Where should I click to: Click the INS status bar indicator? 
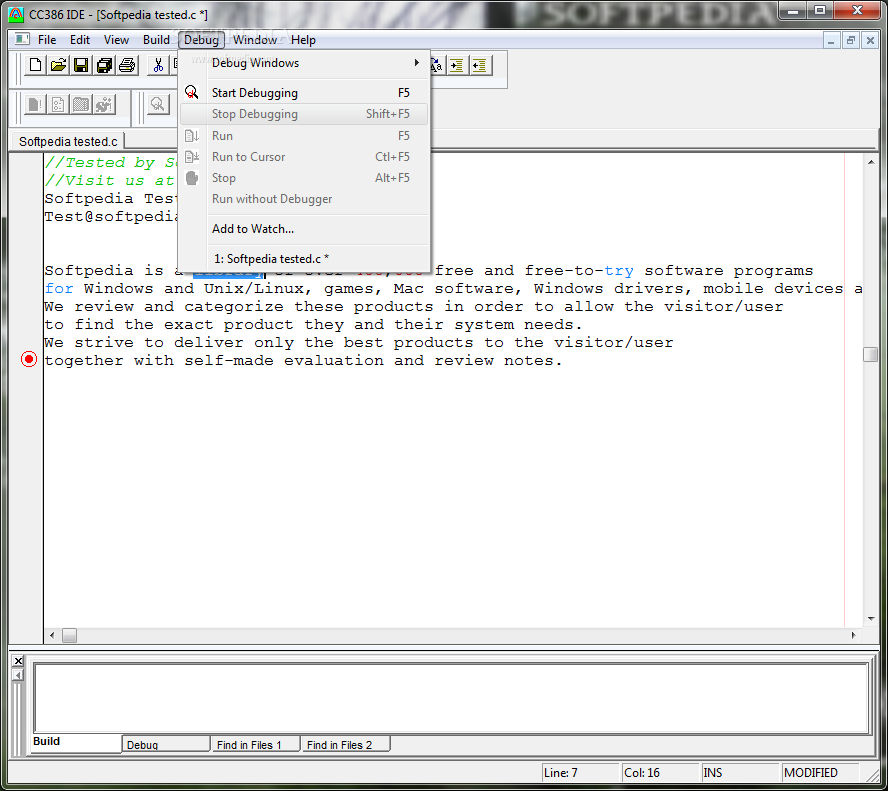coord(740,772)
